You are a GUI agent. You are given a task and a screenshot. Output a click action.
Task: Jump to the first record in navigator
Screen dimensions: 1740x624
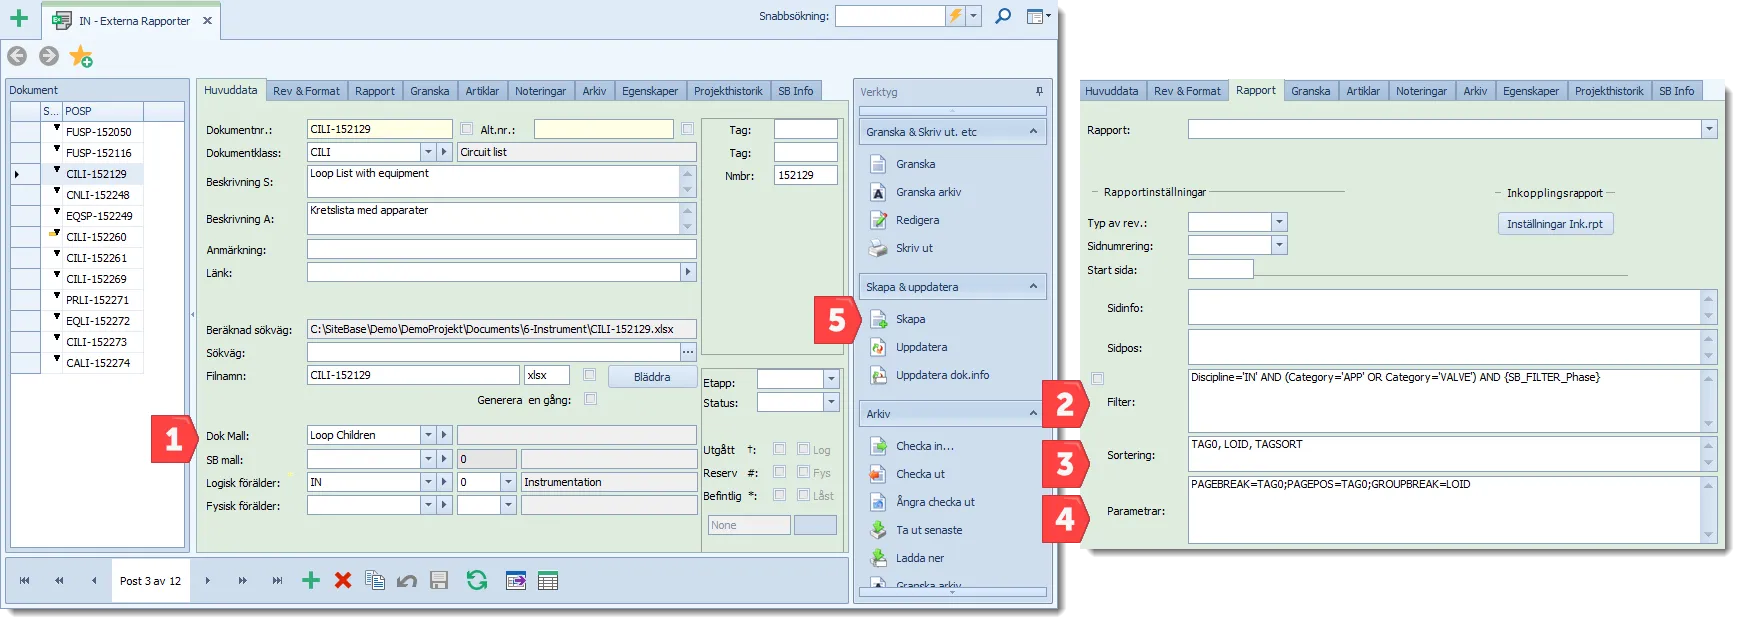pos(25,580)
